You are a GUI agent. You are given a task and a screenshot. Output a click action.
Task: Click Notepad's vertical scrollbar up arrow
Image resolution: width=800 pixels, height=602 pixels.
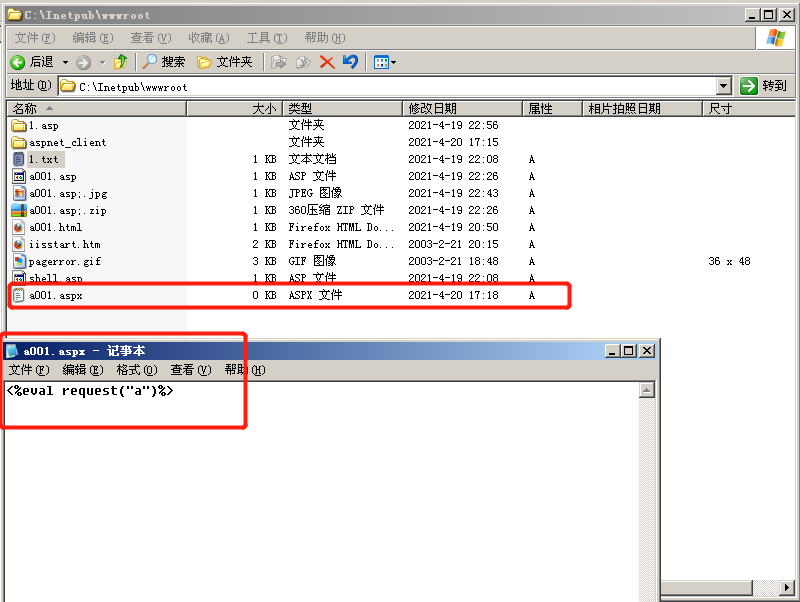pos(646,391)
